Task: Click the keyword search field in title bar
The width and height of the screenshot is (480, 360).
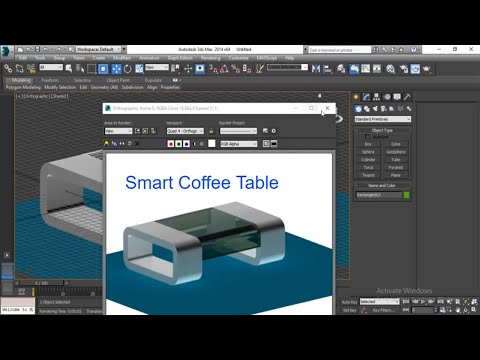Action: [339, 50]
